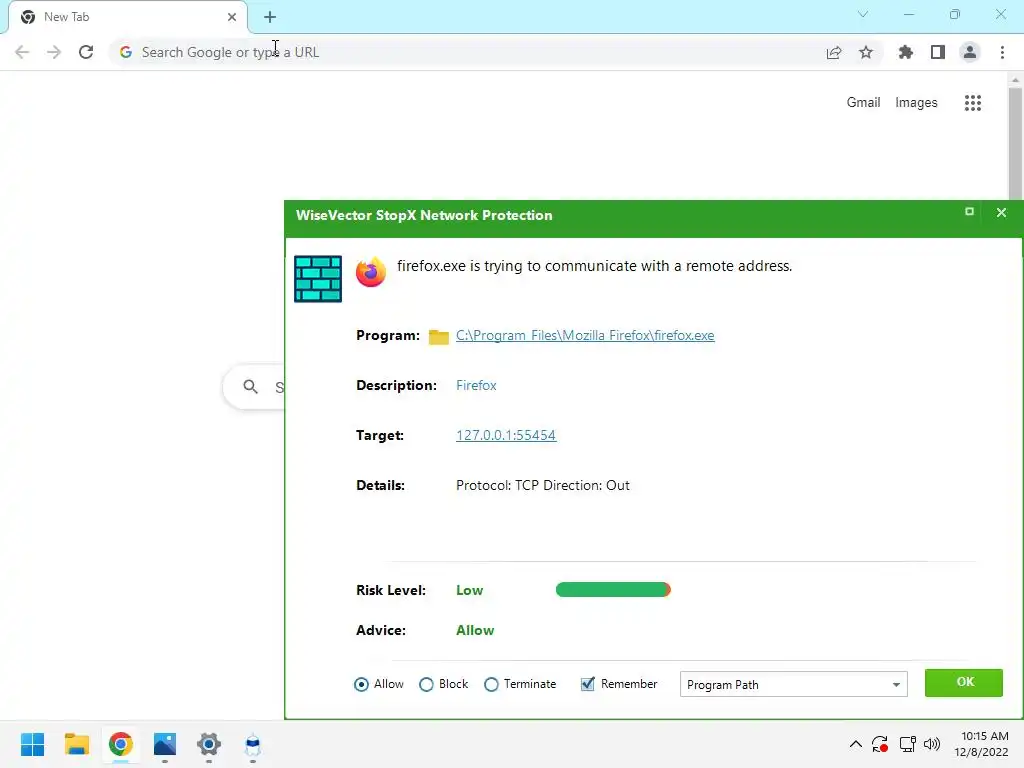Open the Chrome extensions puzzle icon
Image resolution: width=1024 pixels, height=768 pixels.
click(906, 52)
